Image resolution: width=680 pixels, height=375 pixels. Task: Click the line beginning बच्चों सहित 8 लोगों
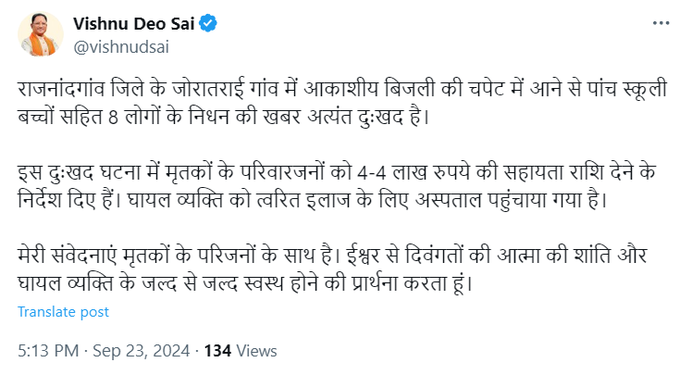coord(224,117)
